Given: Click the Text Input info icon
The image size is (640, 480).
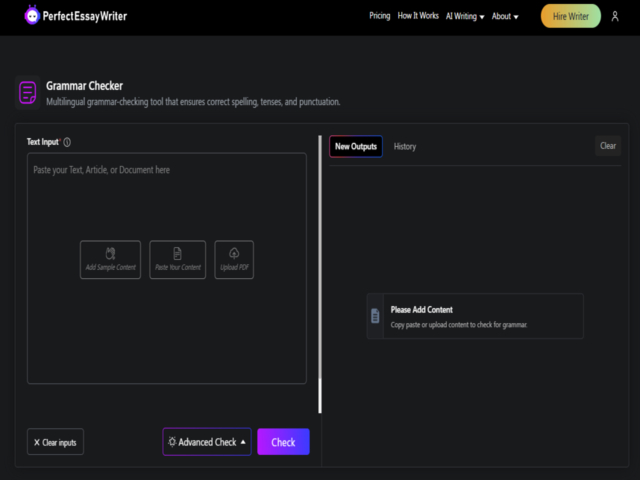Looking at the screenshot, I should 67,143.
